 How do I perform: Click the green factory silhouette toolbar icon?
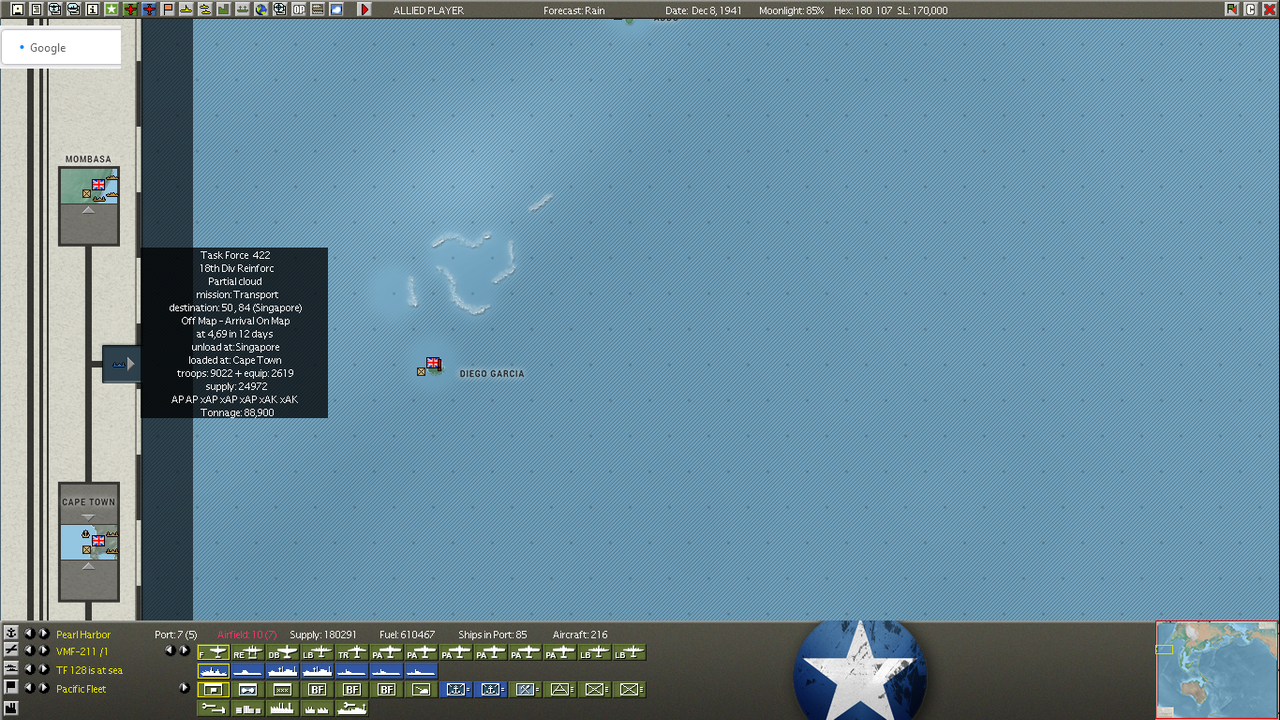(223, 9)
